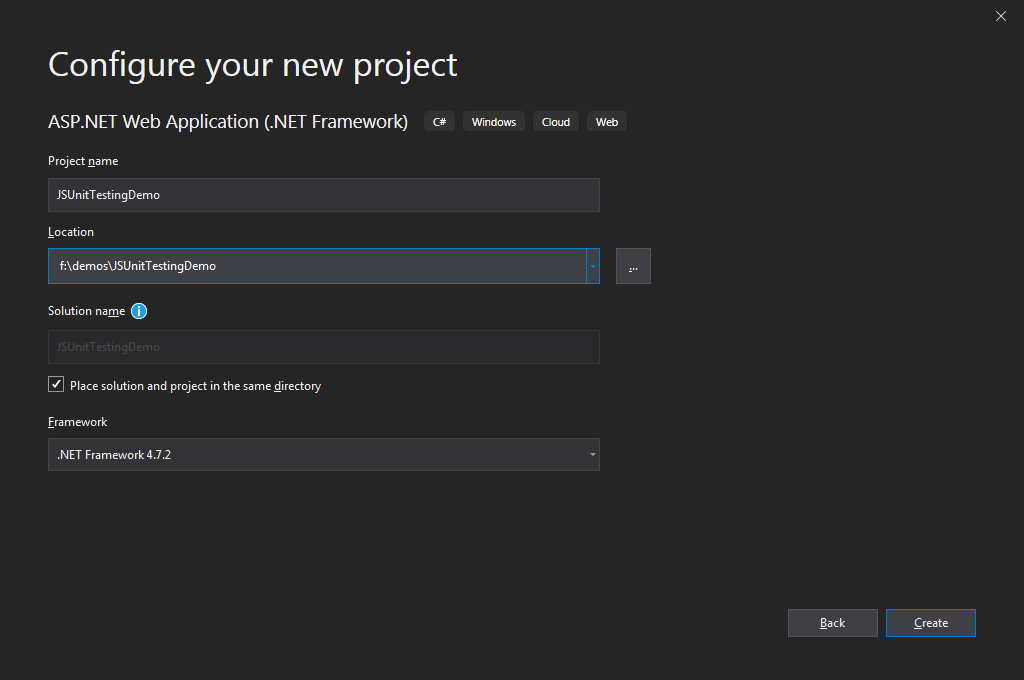Click the Configure your new project heading
Viewport: 1024px width, 680px height.
click(253, 65)
